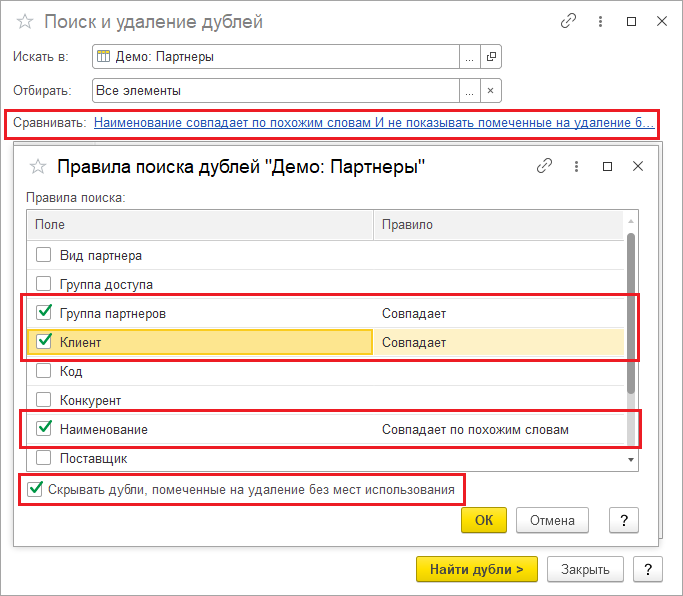The height and width of the screenshot is (596, 683).
Task: Open more options menu in main window
Action: [600, 21]
